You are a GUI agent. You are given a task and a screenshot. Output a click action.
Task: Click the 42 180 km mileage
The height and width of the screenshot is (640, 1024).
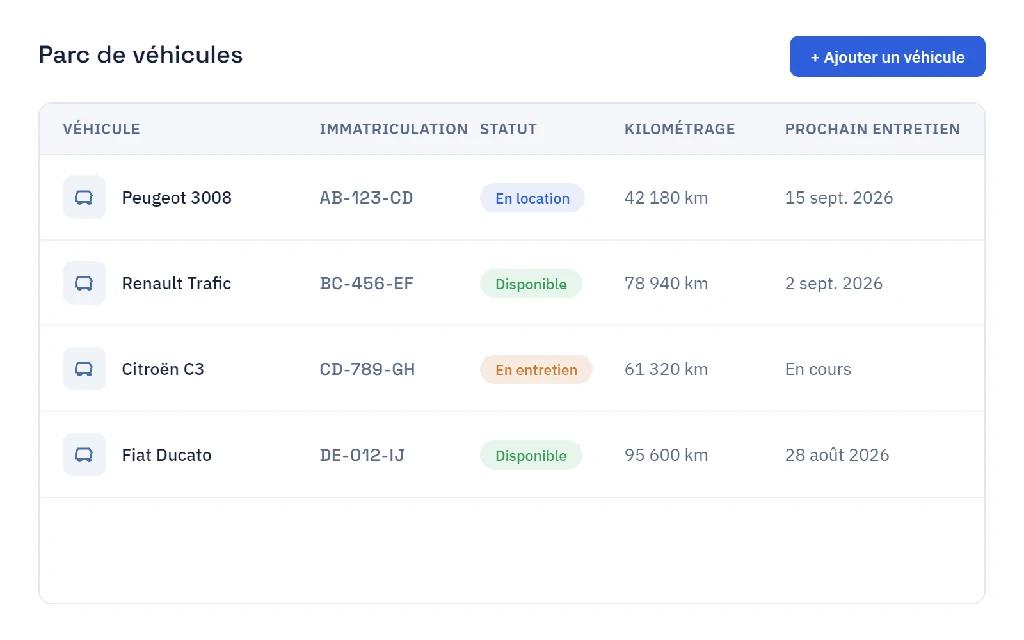(666, 198)
